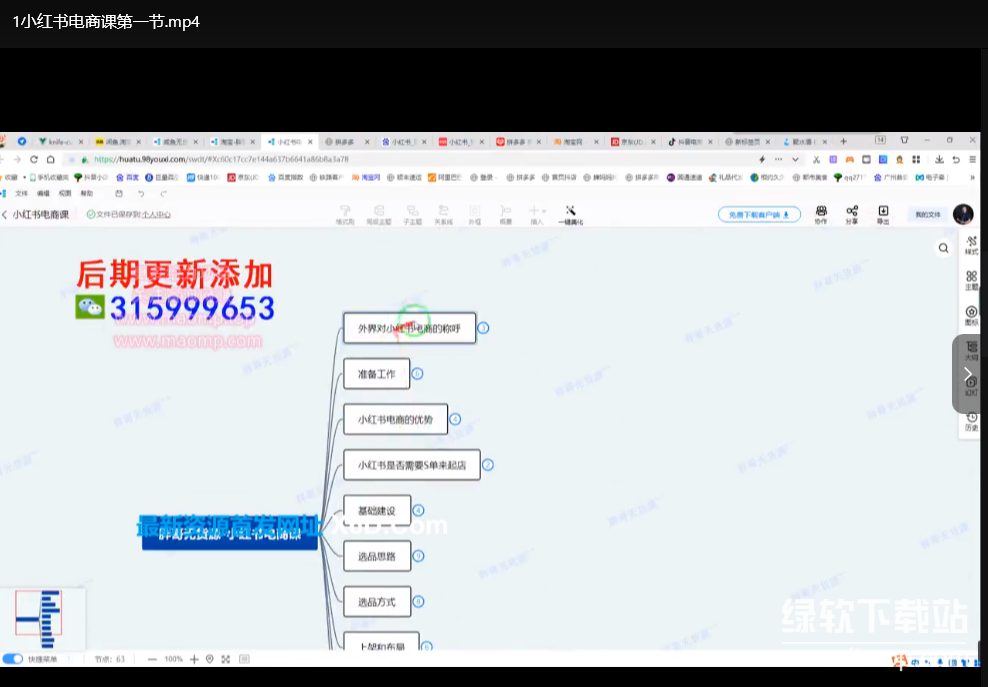Expand the gray side arrow panel
The image size is (988, 687).
[967, 374]
